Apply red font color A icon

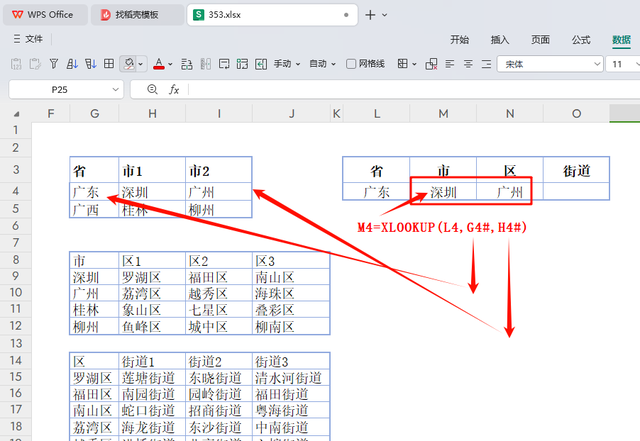[159, 64]
